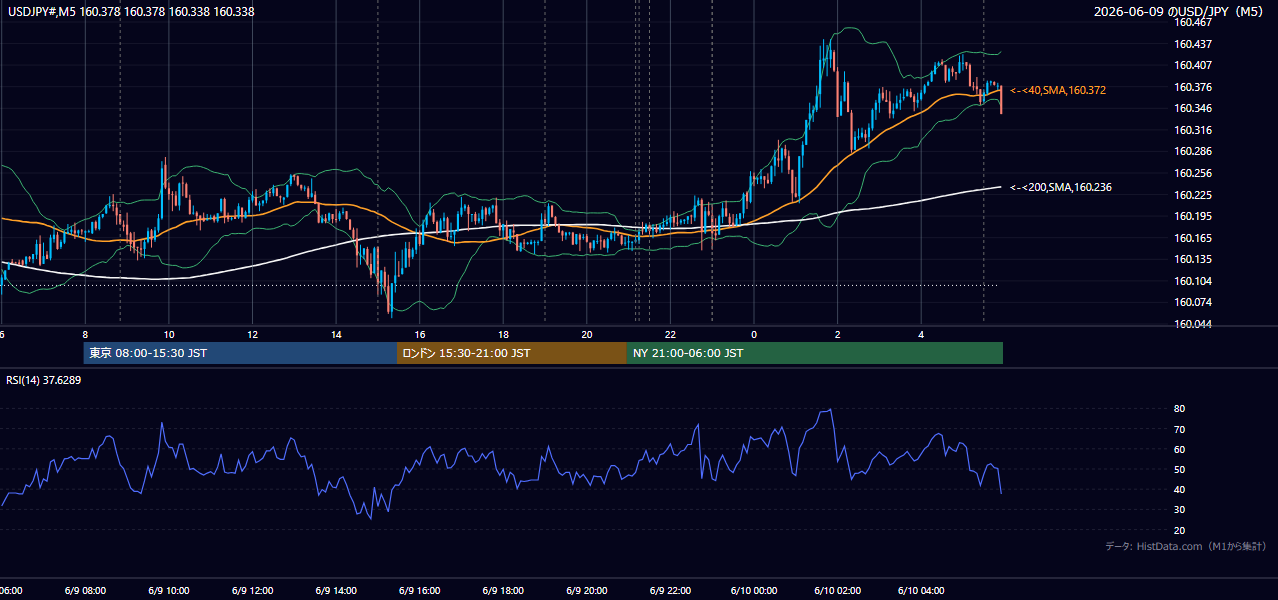This screenshot has height=600, width=1278.
Task: Click the bottom date label 6/9 18:00
Action: coord(503,590)
